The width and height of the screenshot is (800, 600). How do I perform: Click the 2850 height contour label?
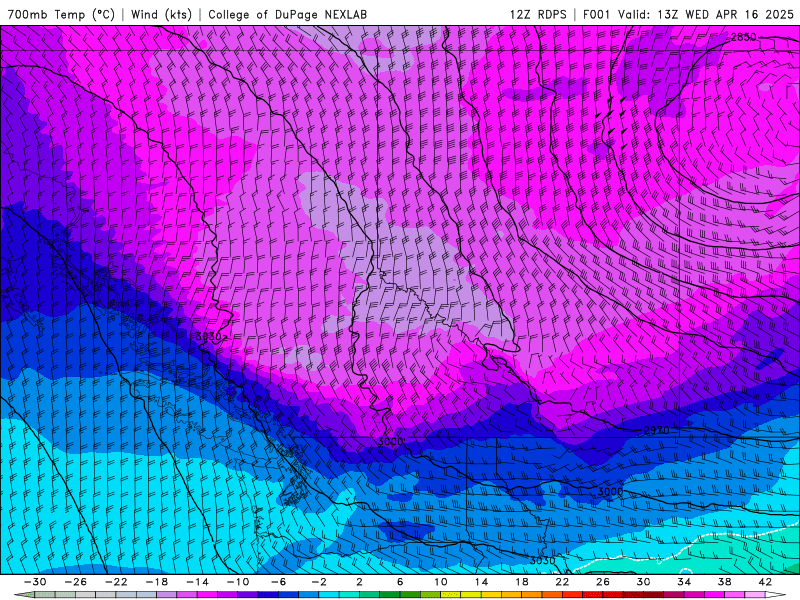(x=743, y=37)
